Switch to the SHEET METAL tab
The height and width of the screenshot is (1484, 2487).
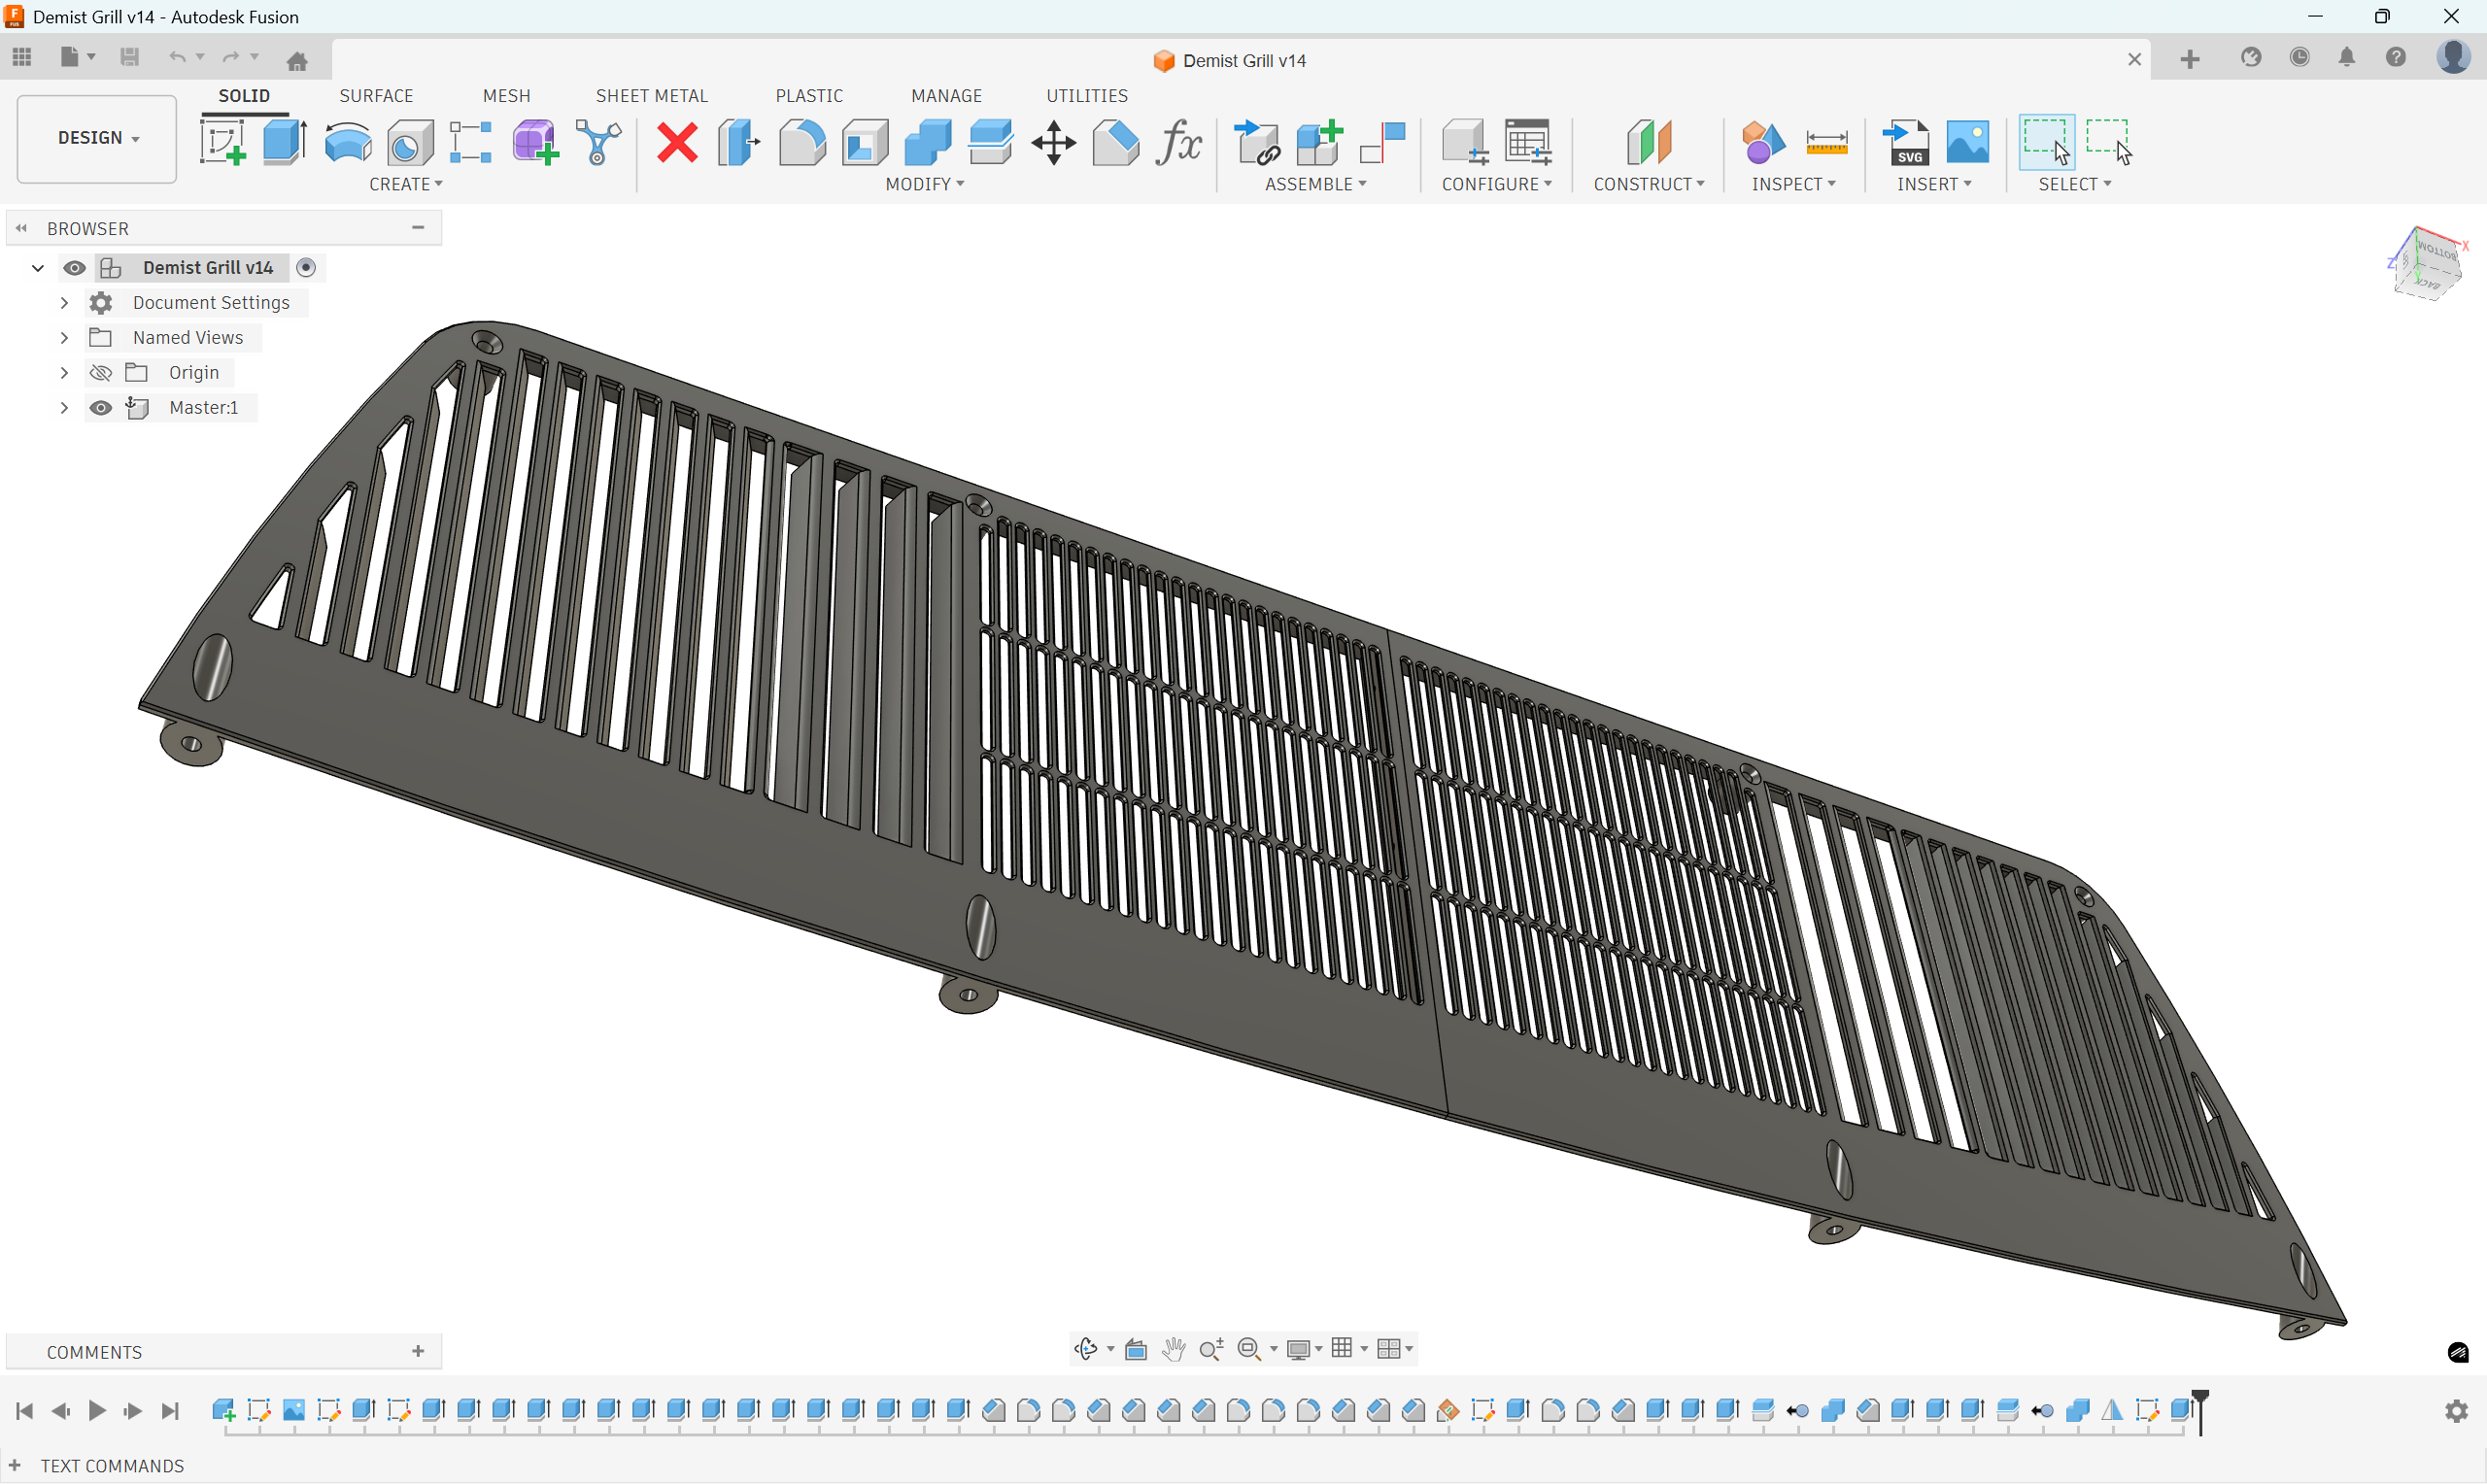651,96
